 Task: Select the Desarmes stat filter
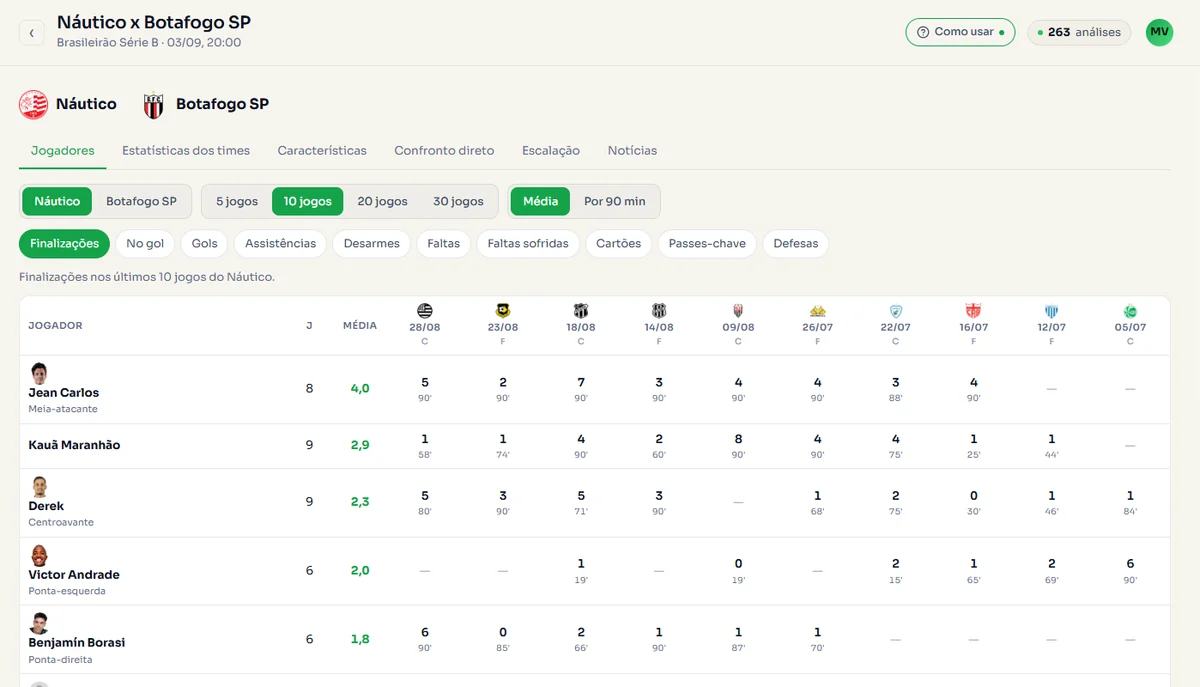coord(371,243)
